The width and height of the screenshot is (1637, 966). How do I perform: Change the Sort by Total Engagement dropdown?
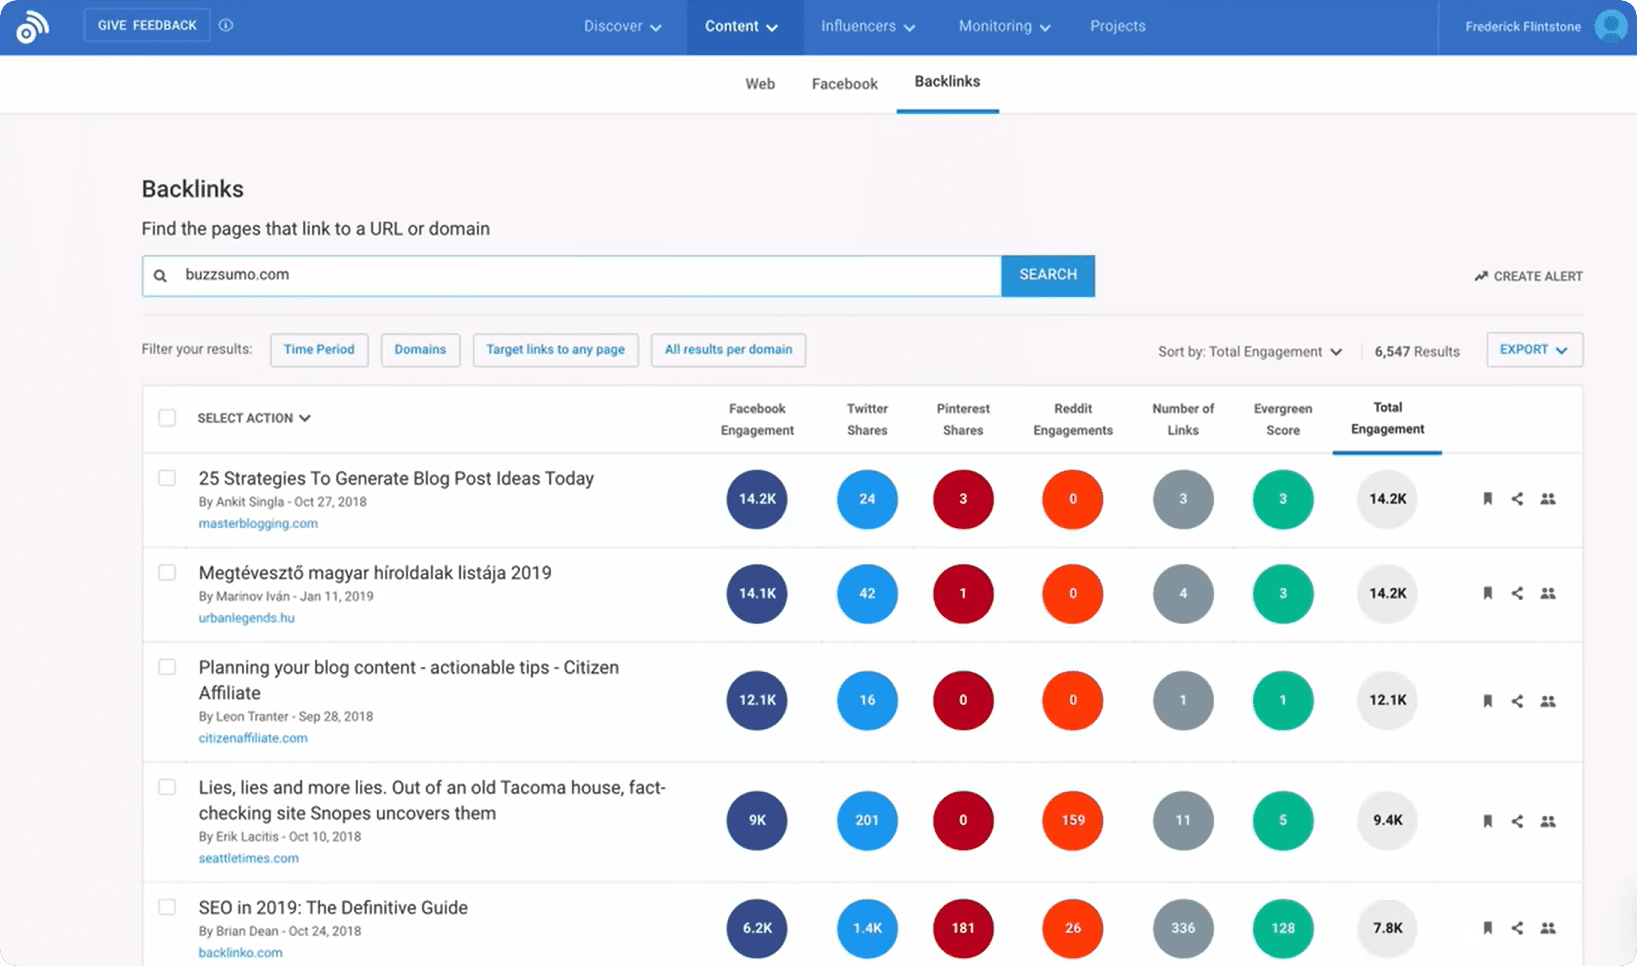pos(1250,352)
